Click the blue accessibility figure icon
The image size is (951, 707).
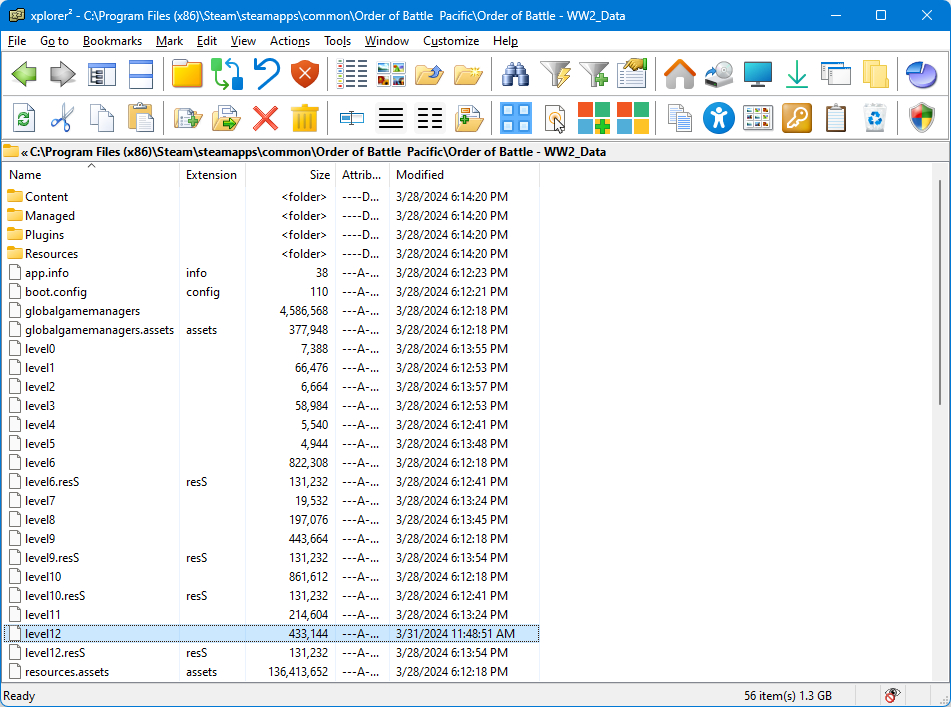point(719,118)
